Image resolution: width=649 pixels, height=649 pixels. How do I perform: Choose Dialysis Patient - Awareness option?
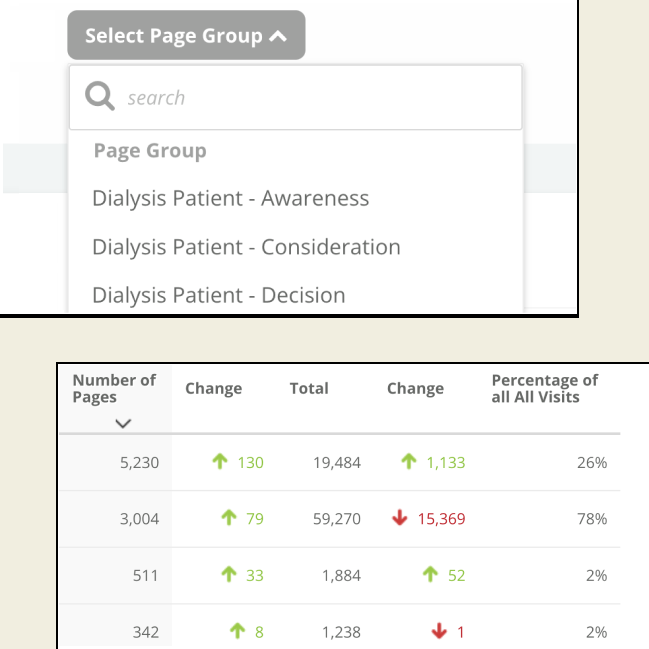(x=230, y=198)
